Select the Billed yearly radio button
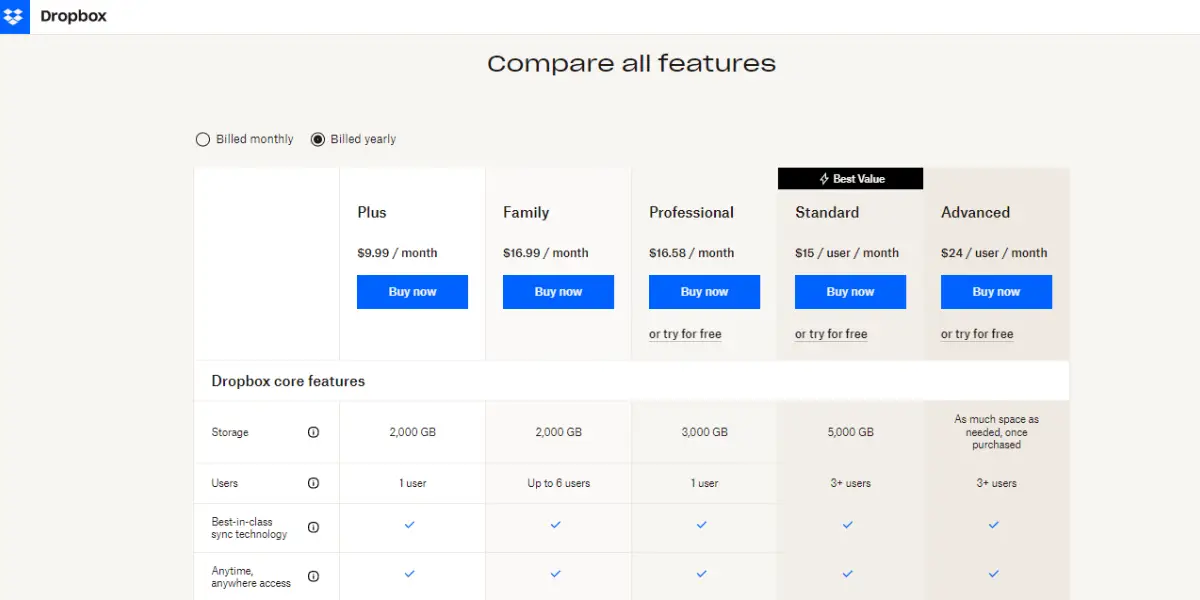Viewport: 1200px width, 600px height. click(x=318, y=139)
